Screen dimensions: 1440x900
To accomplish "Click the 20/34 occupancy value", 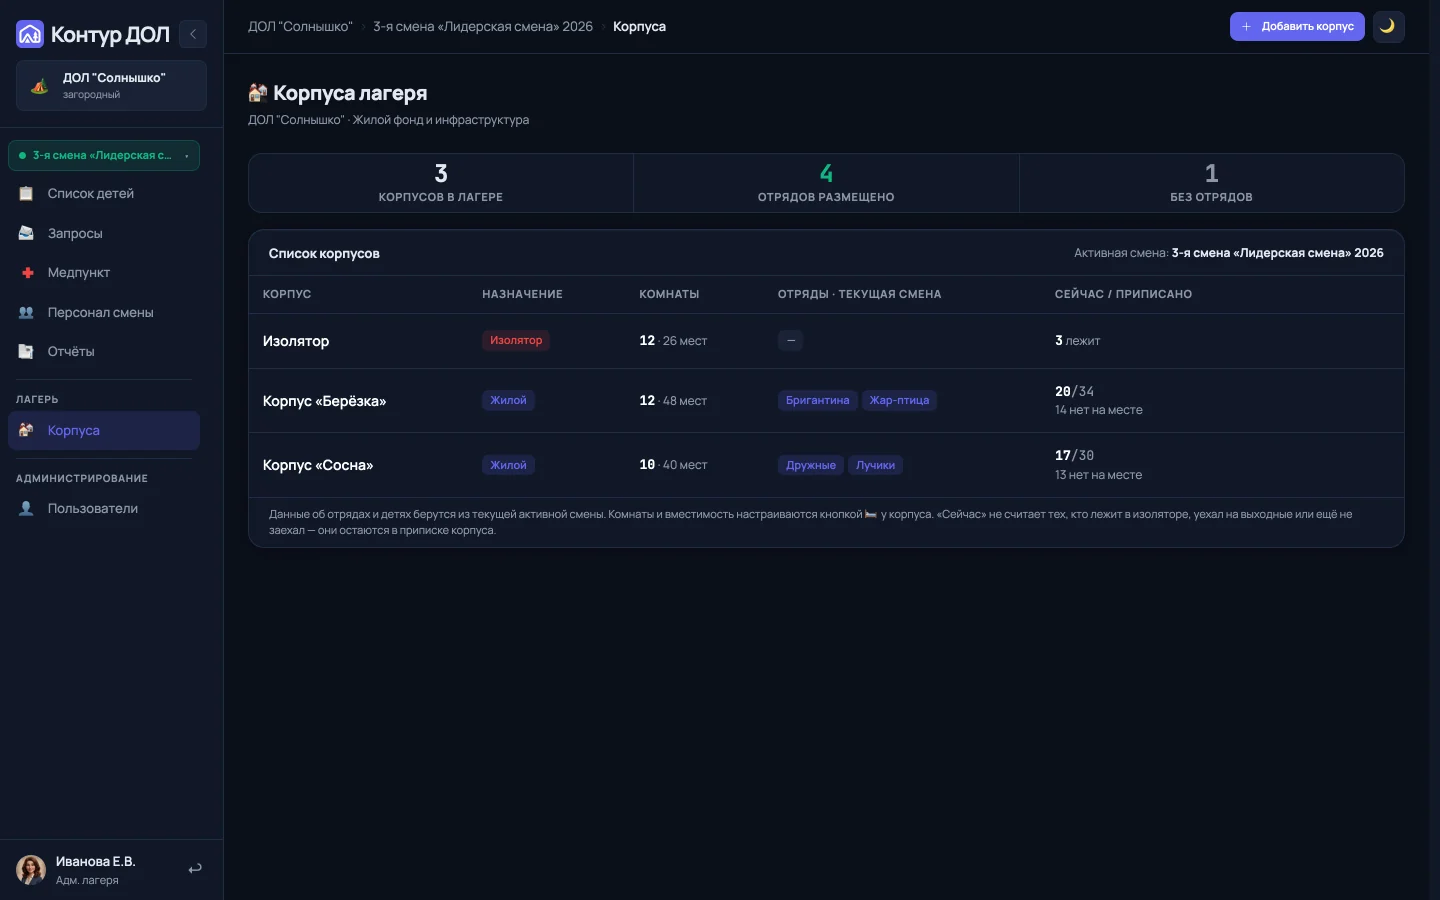I will click(x=1074, y=391).
